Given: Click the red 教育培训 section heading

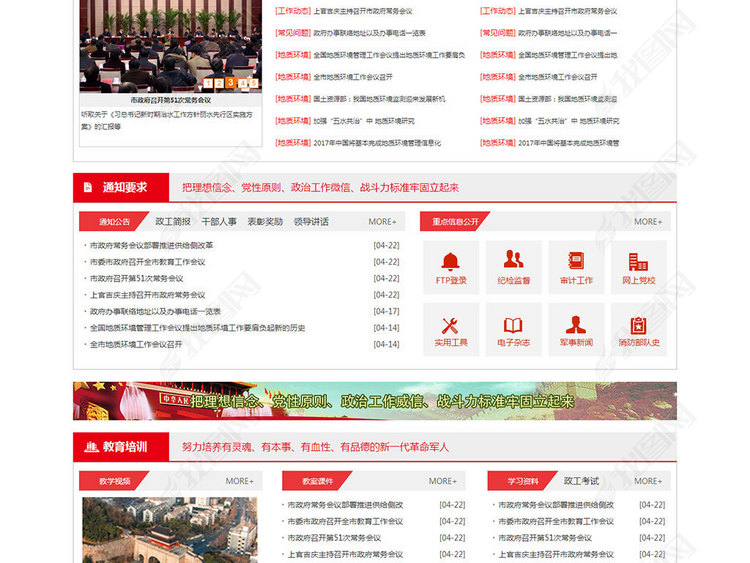Looking at the screenshot, I should (121, 447).
